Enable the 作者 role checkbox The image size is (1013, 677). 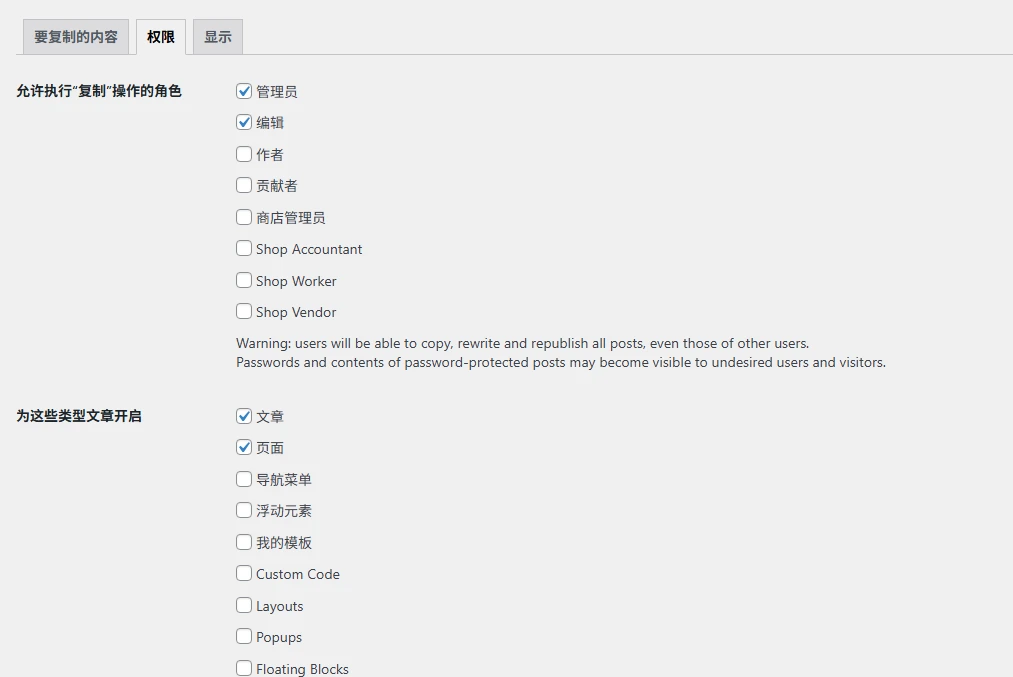[244, 154]
